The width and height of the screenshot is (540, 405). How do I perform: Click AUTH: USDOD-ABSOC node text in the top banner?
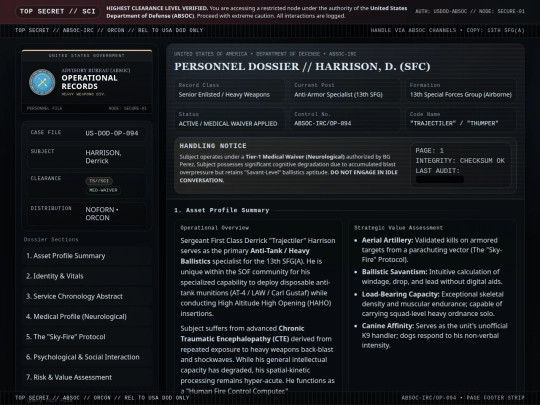pyautogui.click(x=470, y=11)
